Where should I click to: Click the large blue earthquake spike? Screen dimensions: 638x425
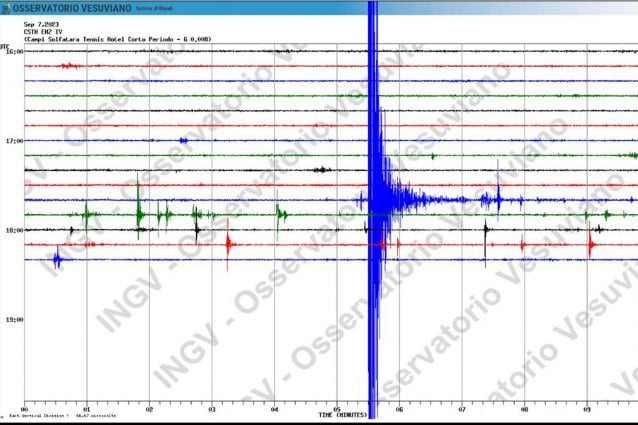pos(374,200)
